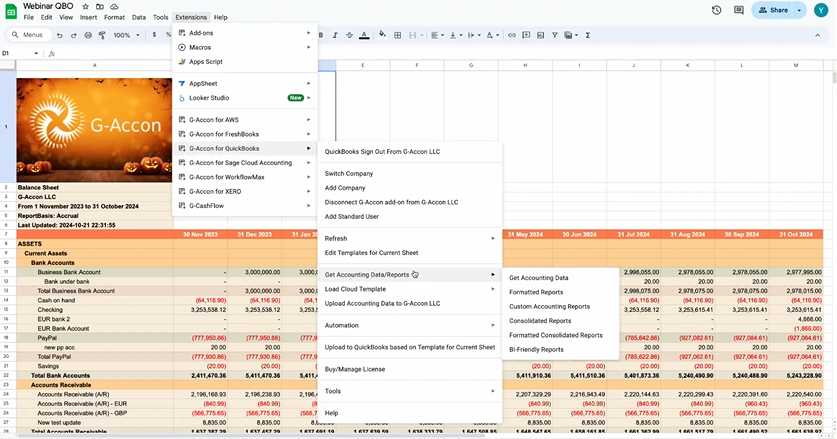This screenshot has width=837, height=439.
Task: Open text rotation dropdown
Action: 492,35
